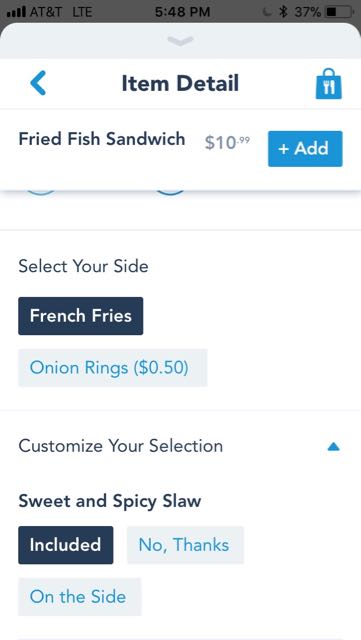Tap the battery icon in status bar
The width and height of the screenshot is (361, 640).
tap(340, 11)
